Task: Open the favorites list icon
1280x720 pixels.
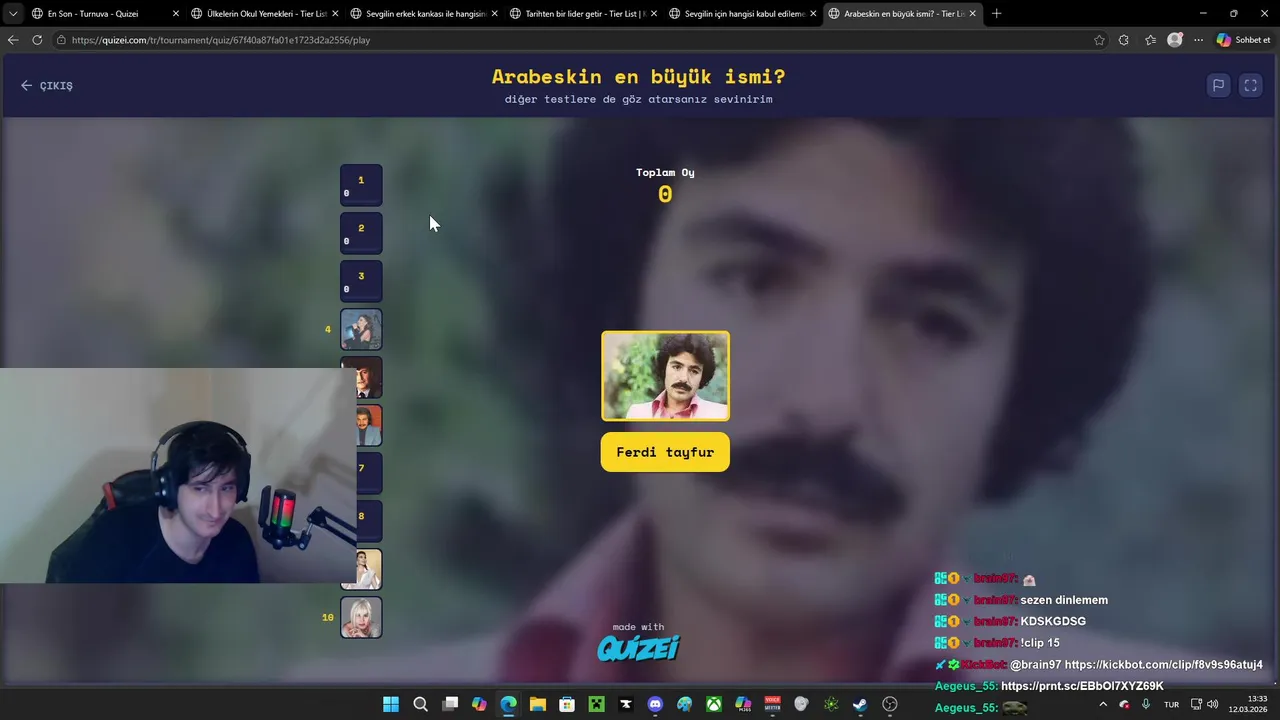Action: click(x=1150, y=40)
